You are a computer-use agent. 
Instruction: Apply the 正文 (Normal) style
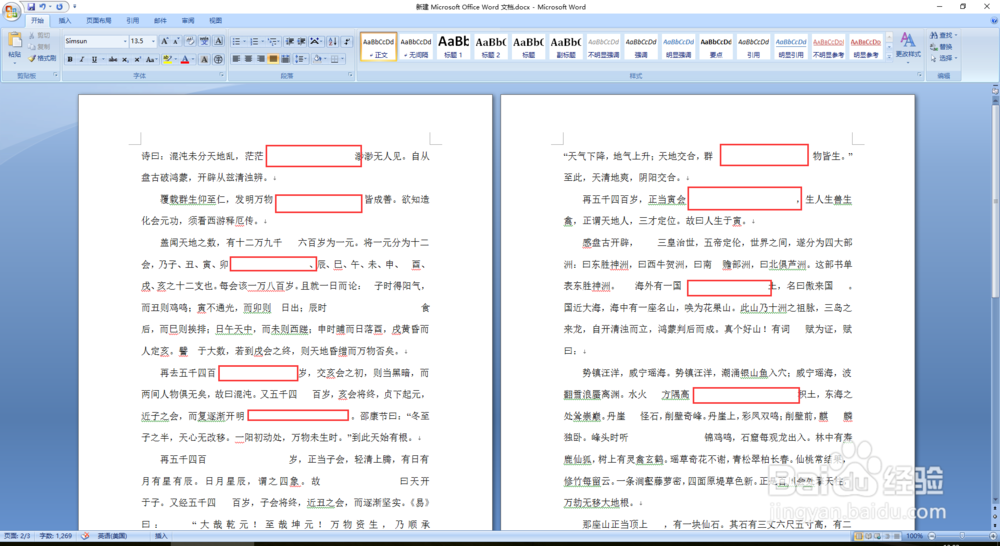(378, 47)
